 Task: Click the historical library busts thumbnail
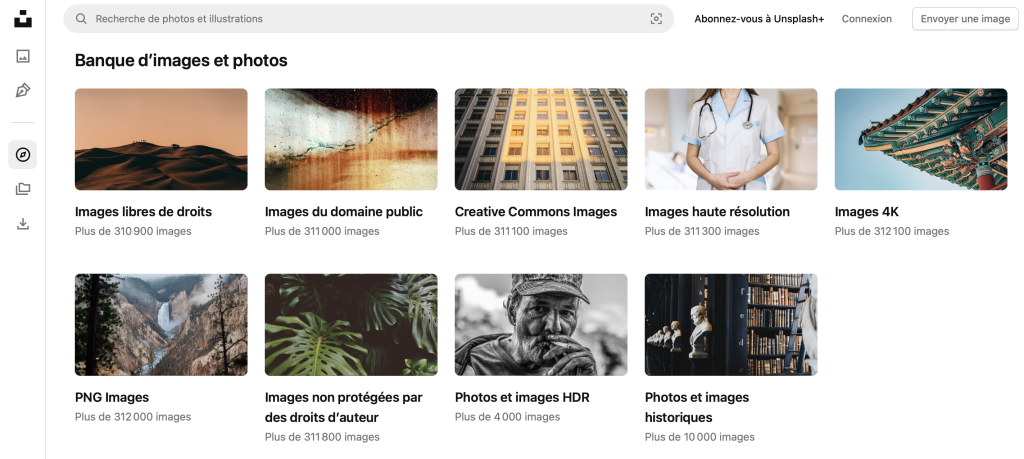coord(731,325)
